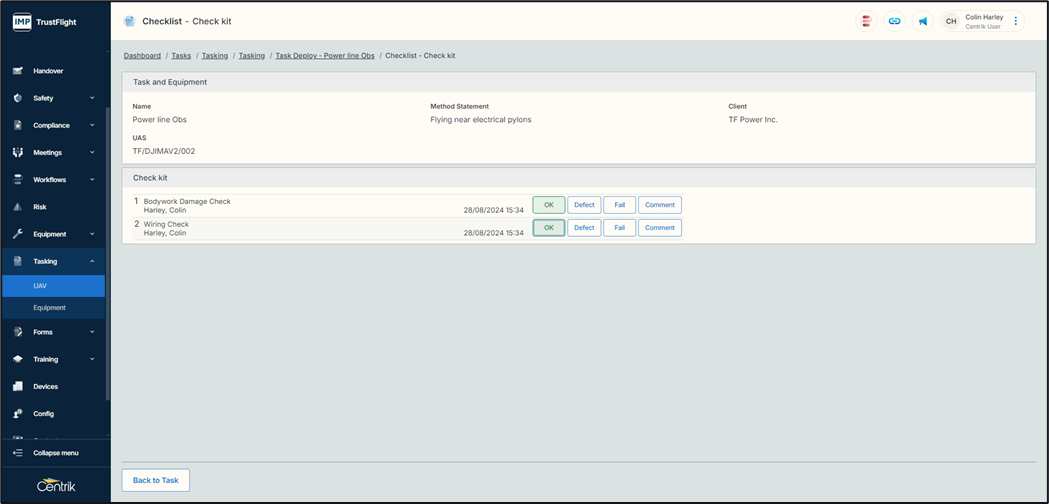Click the megaphone announcements icon
This screenshot has height=504, width=1049.
[922, 21]
